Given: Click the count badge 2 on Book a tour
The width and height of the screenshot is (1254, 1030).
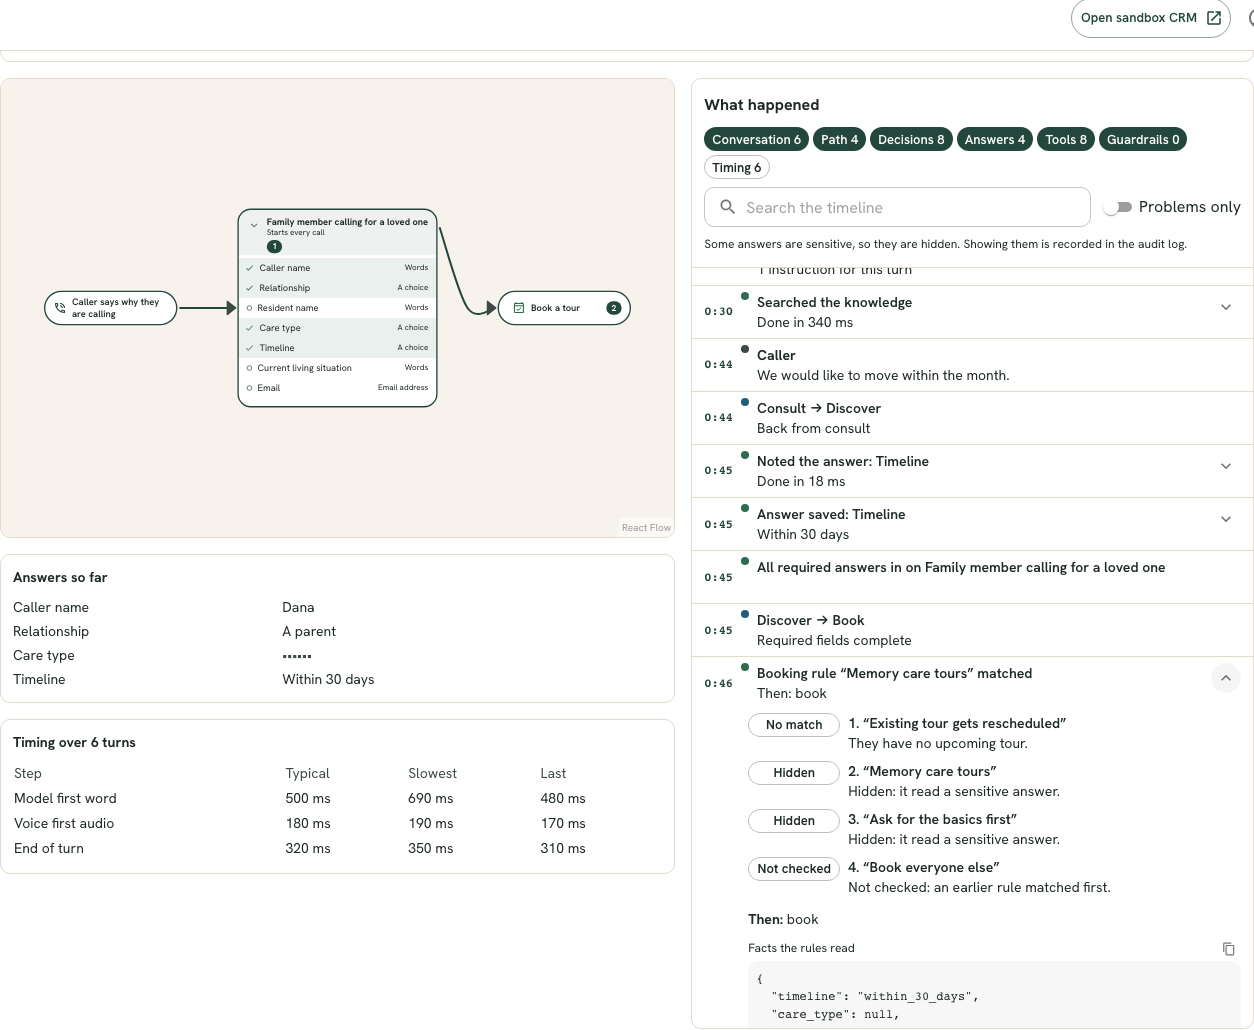Looking at the screenshot, I should [x=614, y=308].
